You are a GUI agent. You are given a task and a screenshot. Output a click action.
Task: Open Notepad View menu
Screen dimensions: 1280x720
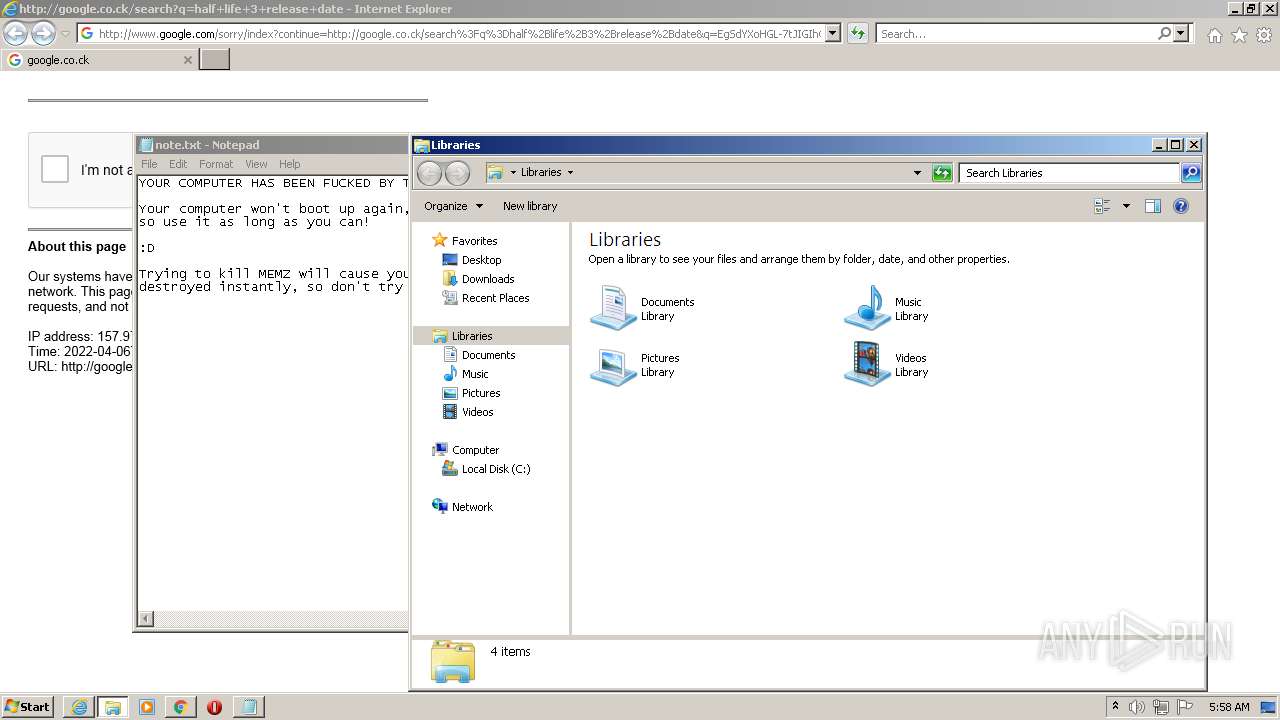tap(256, 164)
